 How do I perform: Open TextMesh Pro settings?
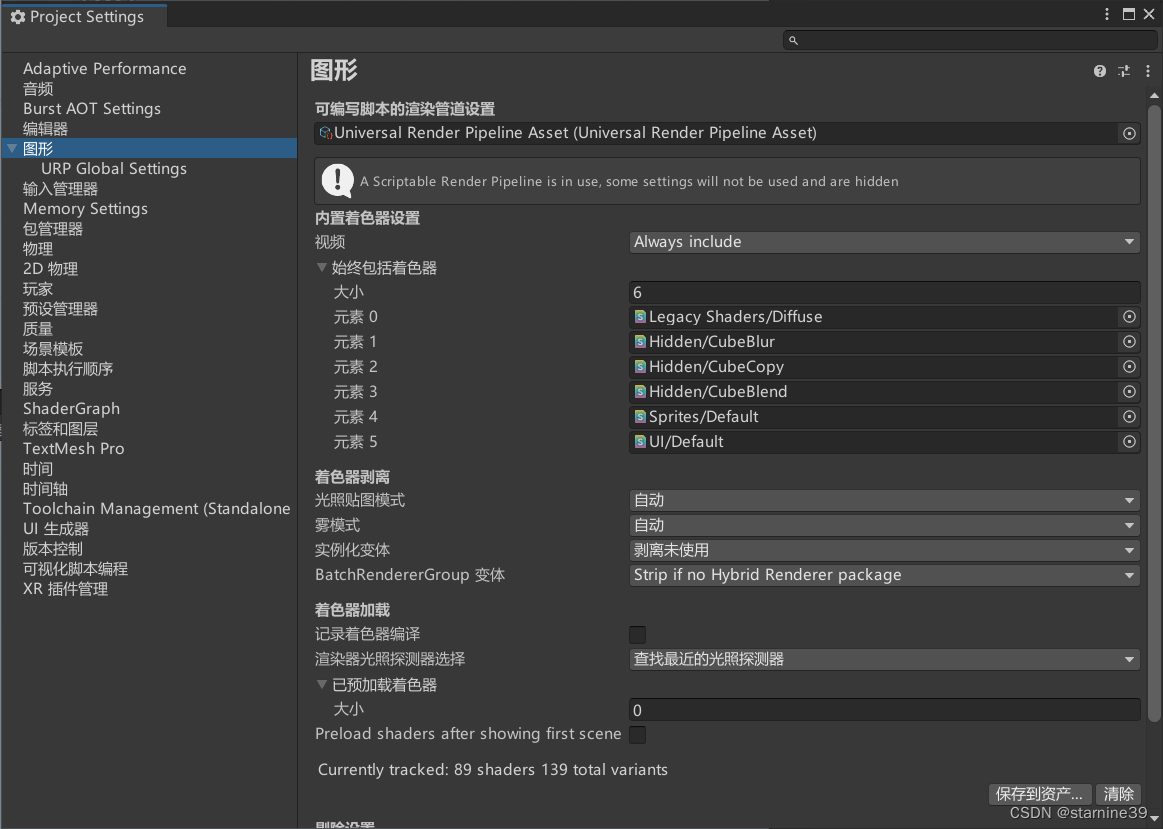(x=73, y=449)
